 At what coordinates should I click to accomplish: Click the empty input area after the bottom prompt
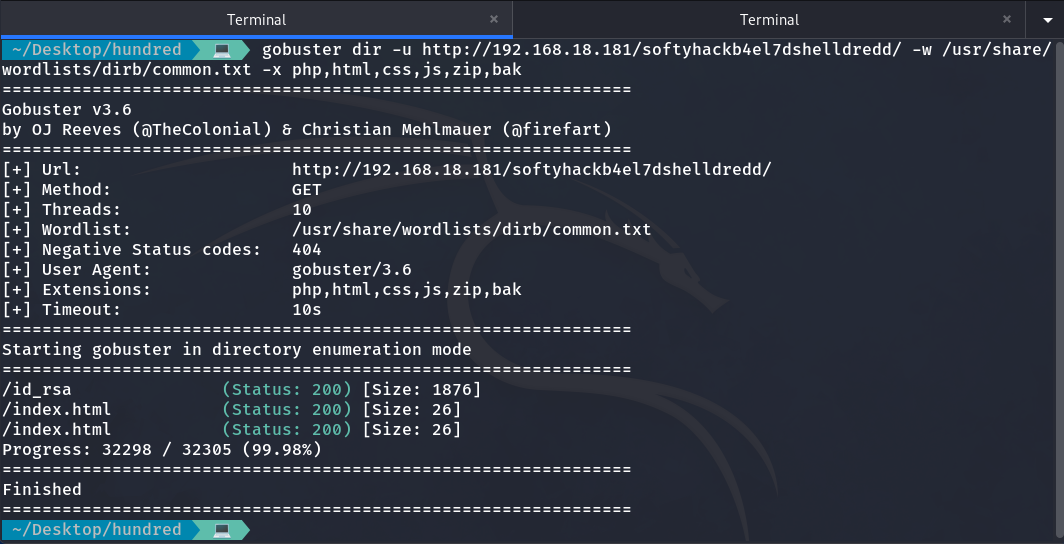[600, 530]
